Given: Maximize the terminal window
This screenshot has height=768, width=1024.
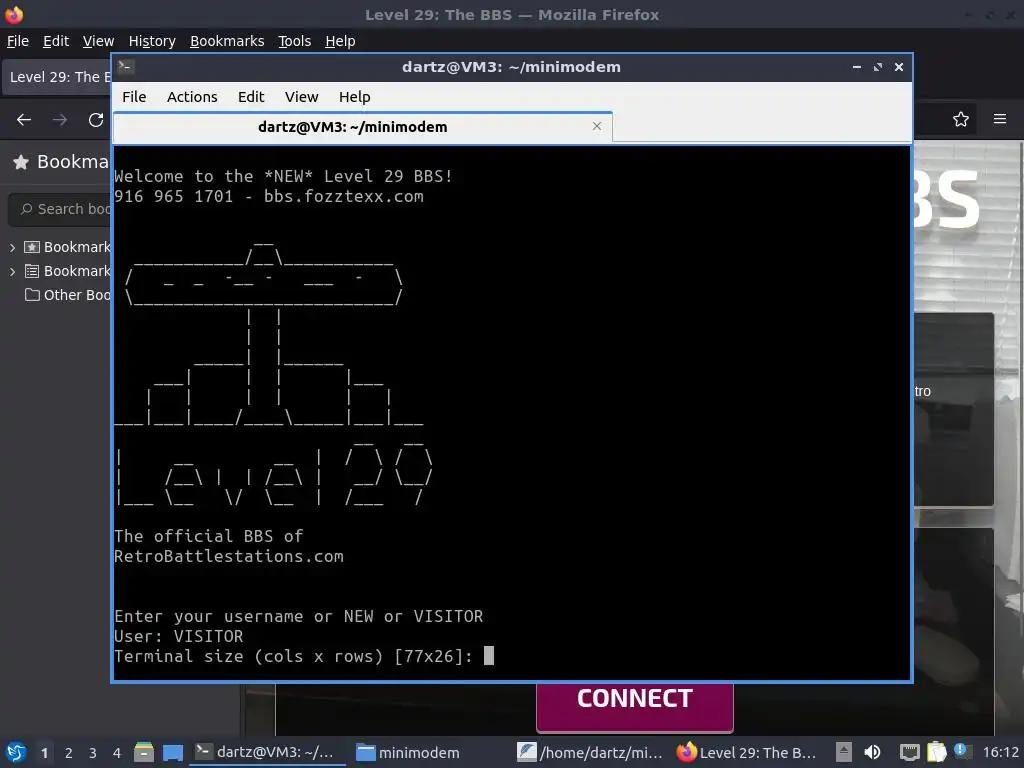Looking at the screenshot, I should click(878, 67).
